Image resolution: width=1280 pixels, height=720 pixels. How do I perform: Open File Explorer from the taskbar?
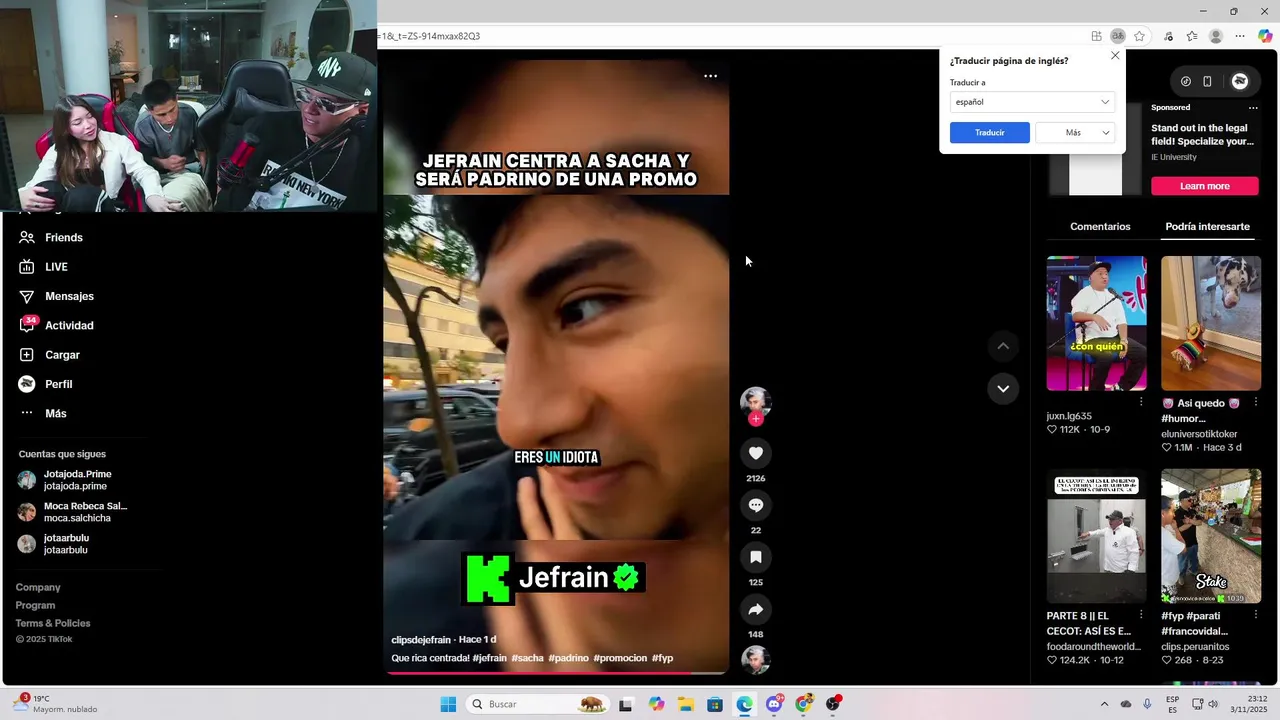pyautogui.click(x=685, y=704)
